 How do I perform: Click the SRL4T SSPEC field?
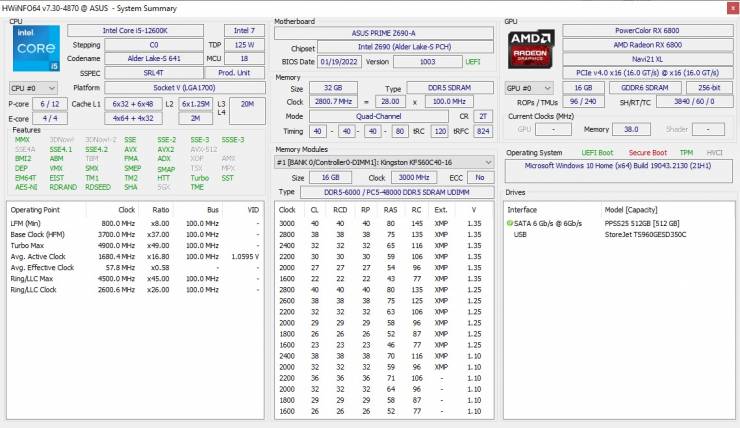coord(154,73)
